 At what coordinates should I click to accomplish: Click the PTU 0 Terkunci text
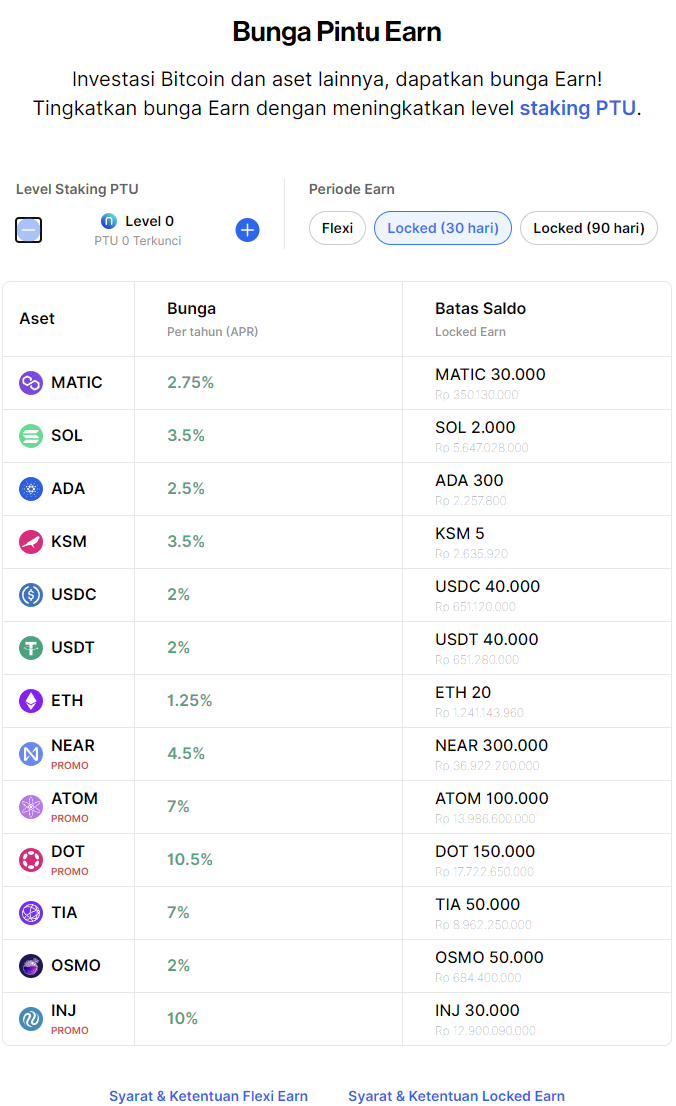(x=138, y=241)
